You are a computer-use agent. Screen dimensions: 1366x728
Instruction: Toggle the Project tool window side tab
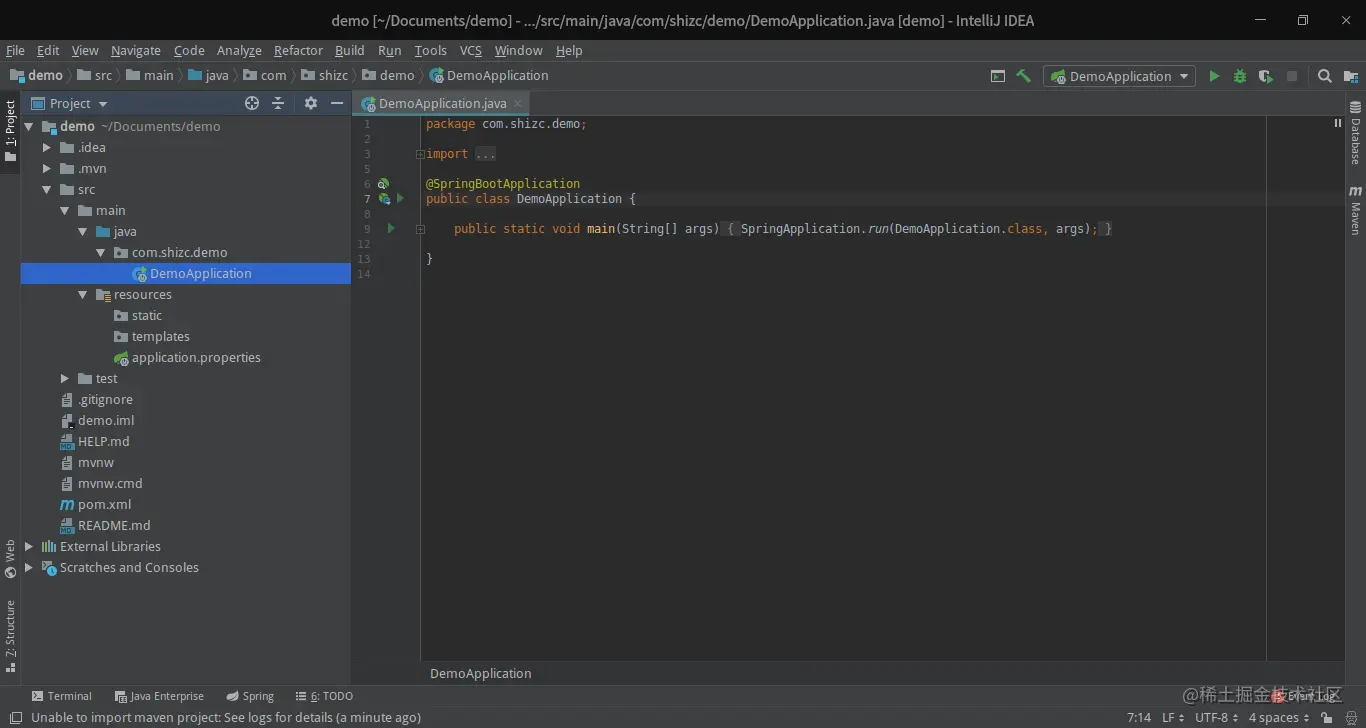click(x=10, y=130)
